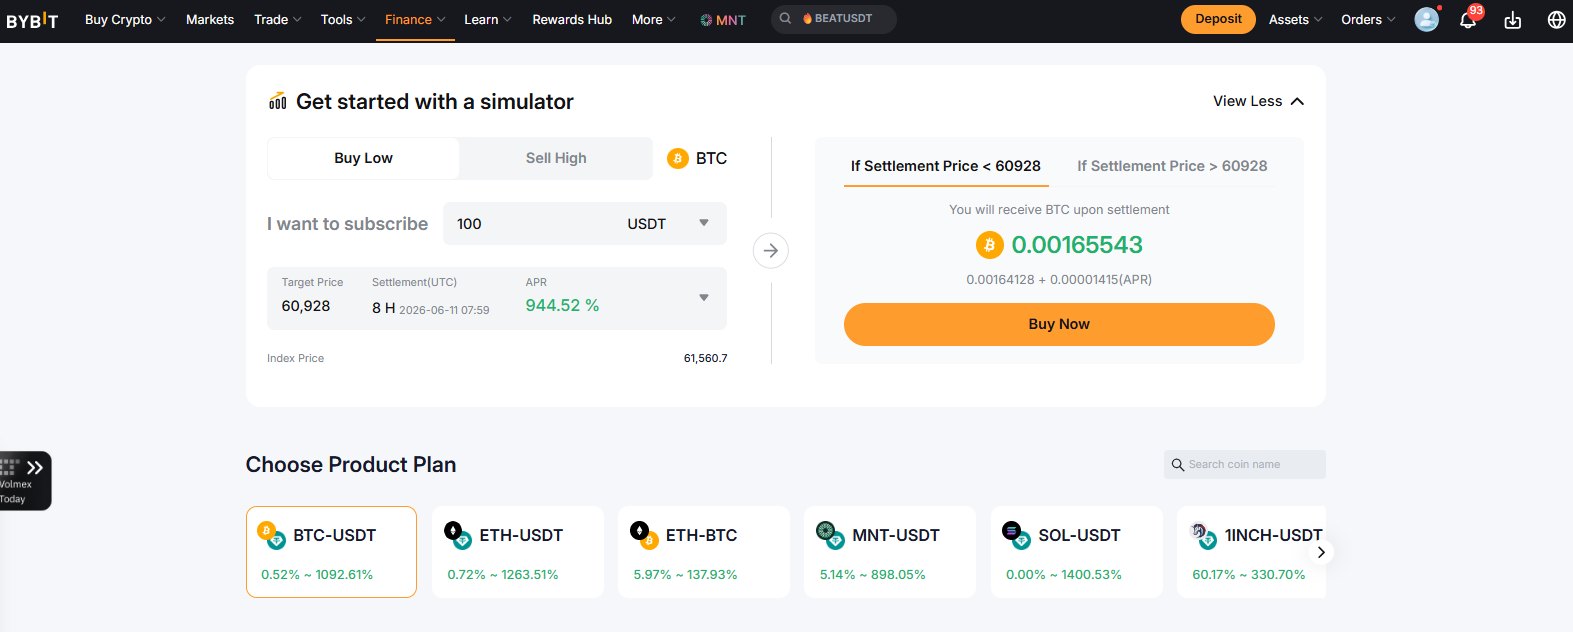Click the circular arrow between simulator panels
This screenshot has height=632, width=1573.
tap(771, 250)
